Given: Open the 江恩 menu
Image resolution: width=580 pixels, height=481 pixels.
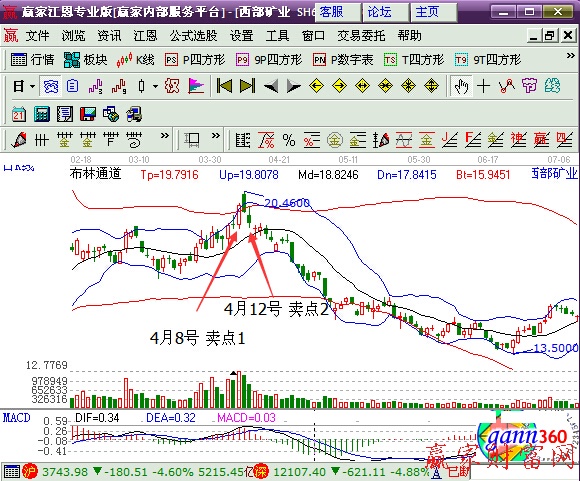Looking at the screenshot, I should (x=145, y=36).
